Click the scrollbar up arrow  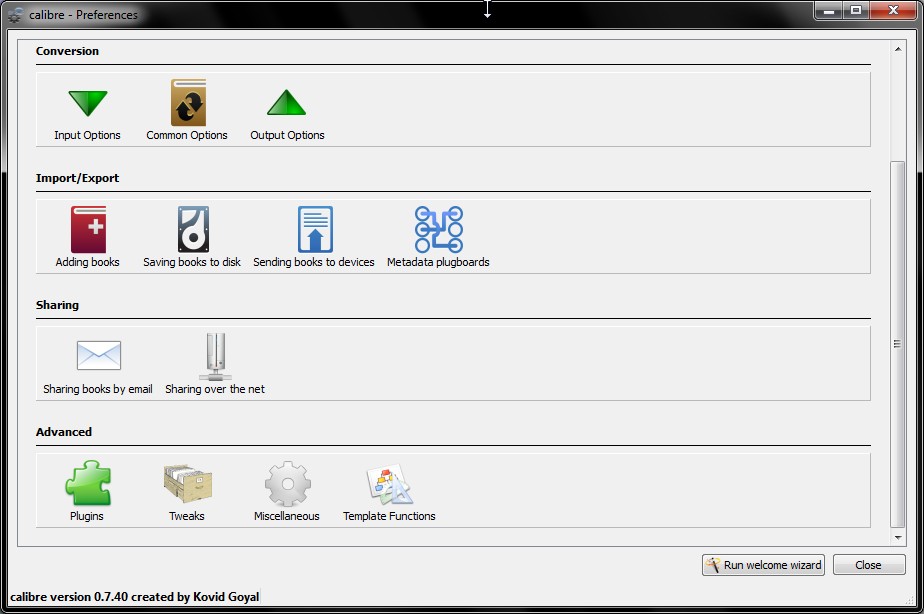click(897, 49)
